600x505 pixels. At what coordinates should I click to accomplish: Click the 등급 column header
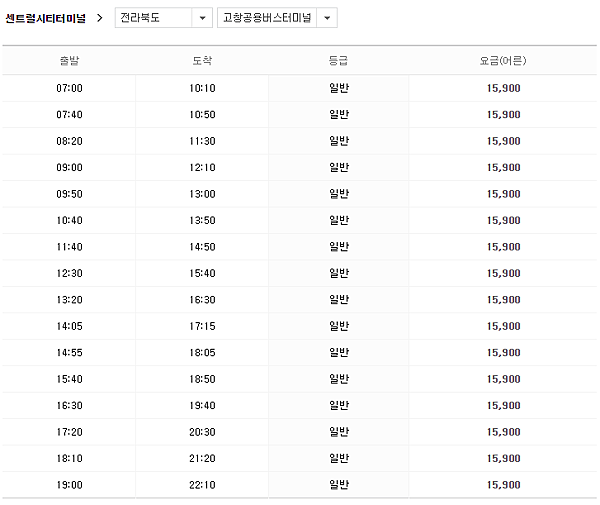(x=338, y=61)
